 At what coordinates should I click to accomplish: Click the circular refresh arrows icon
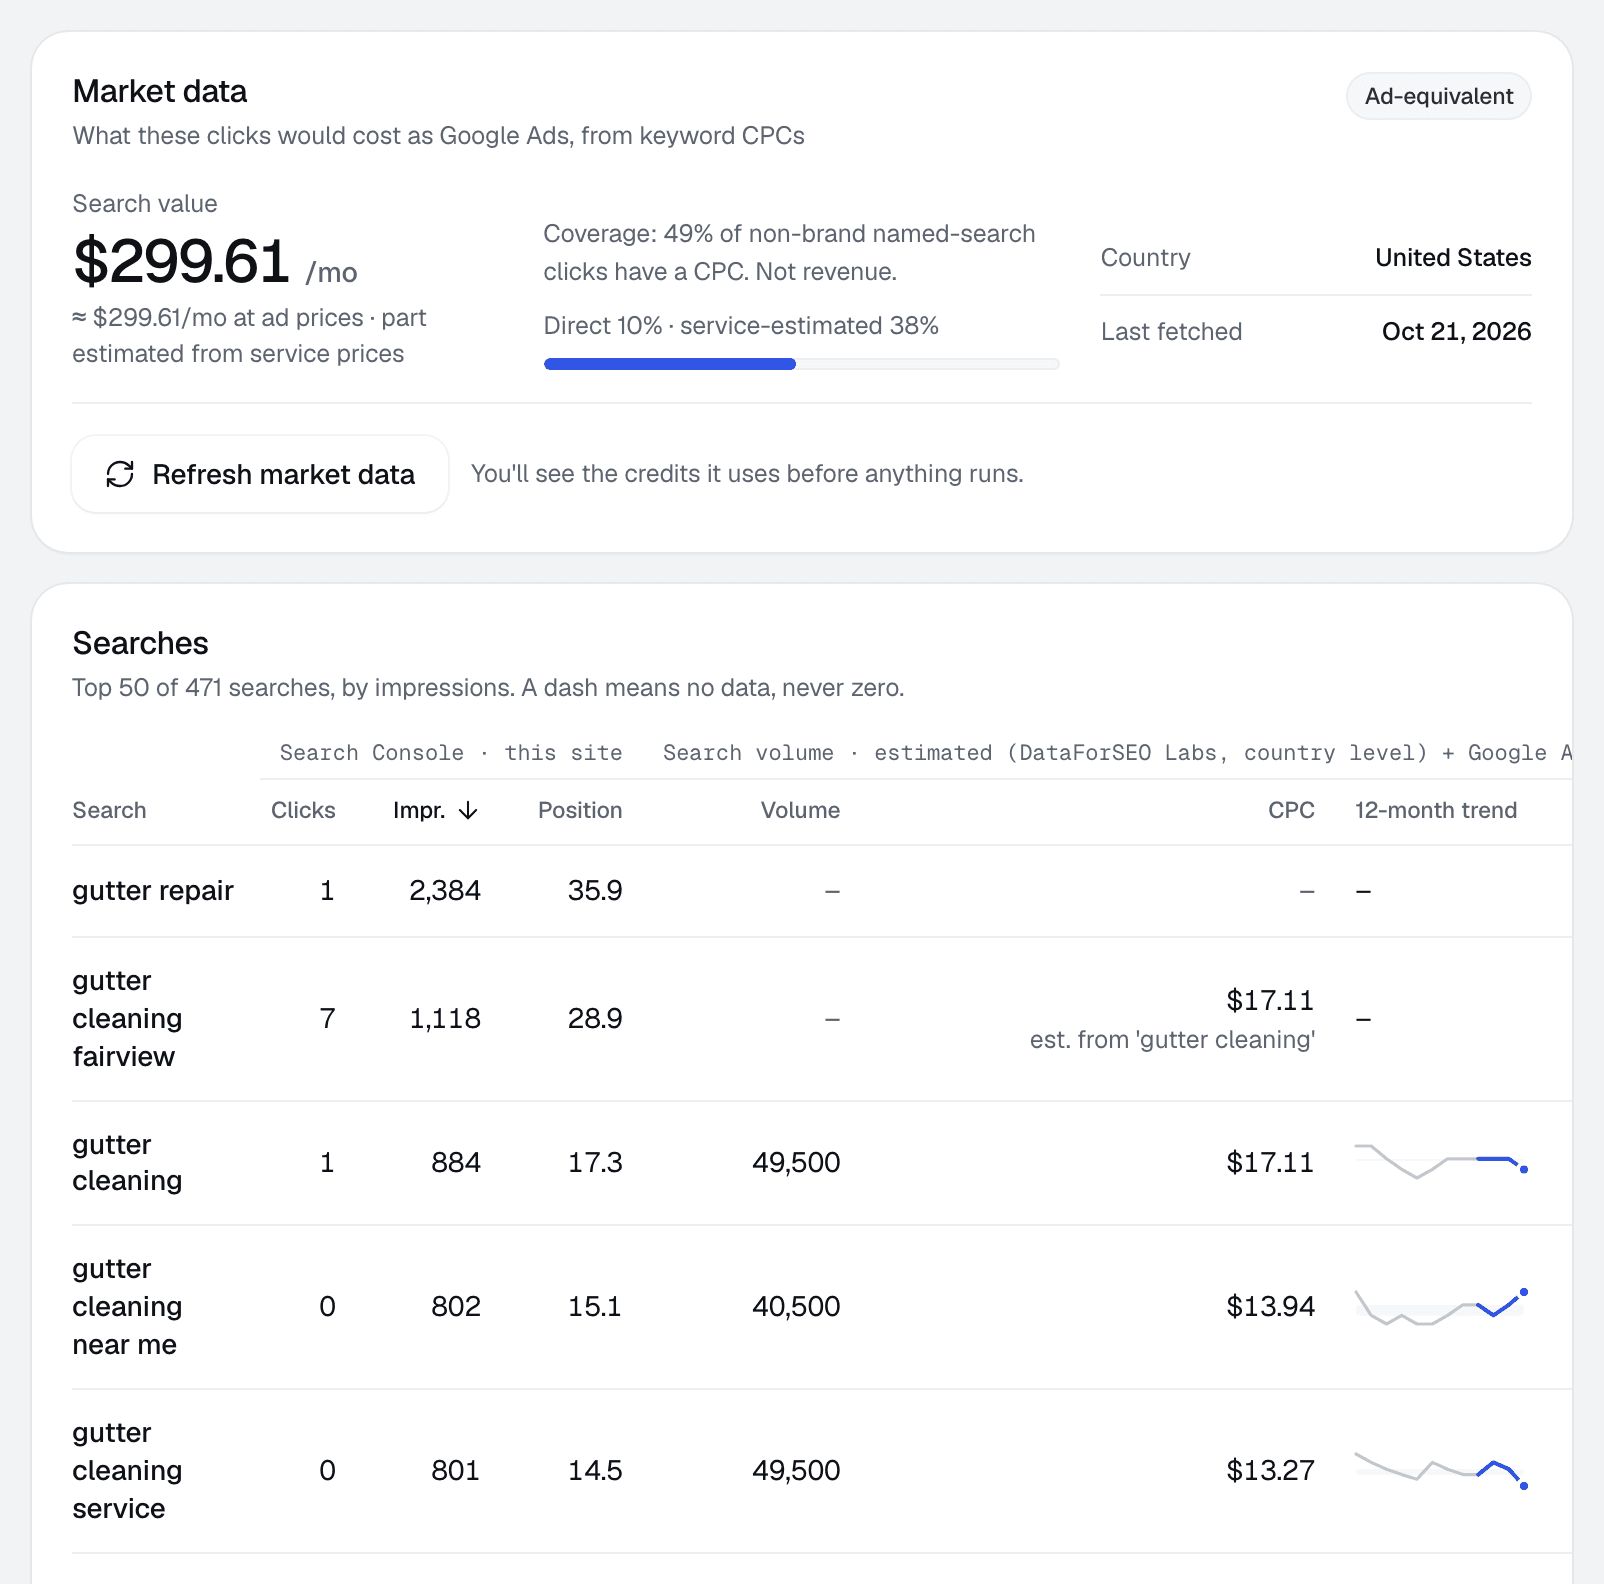(x=120, y=474)
